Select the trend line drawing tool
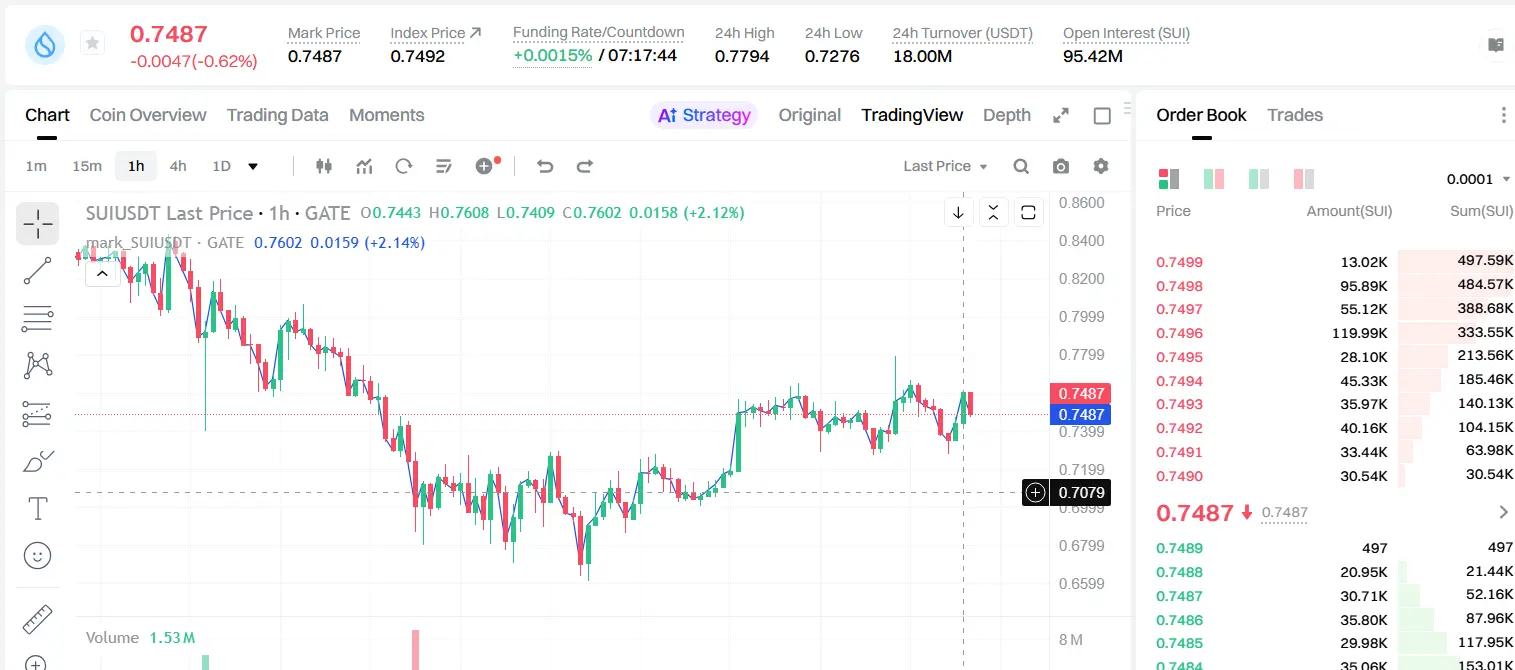This screenshot has width=1515, height=670. 37,271
